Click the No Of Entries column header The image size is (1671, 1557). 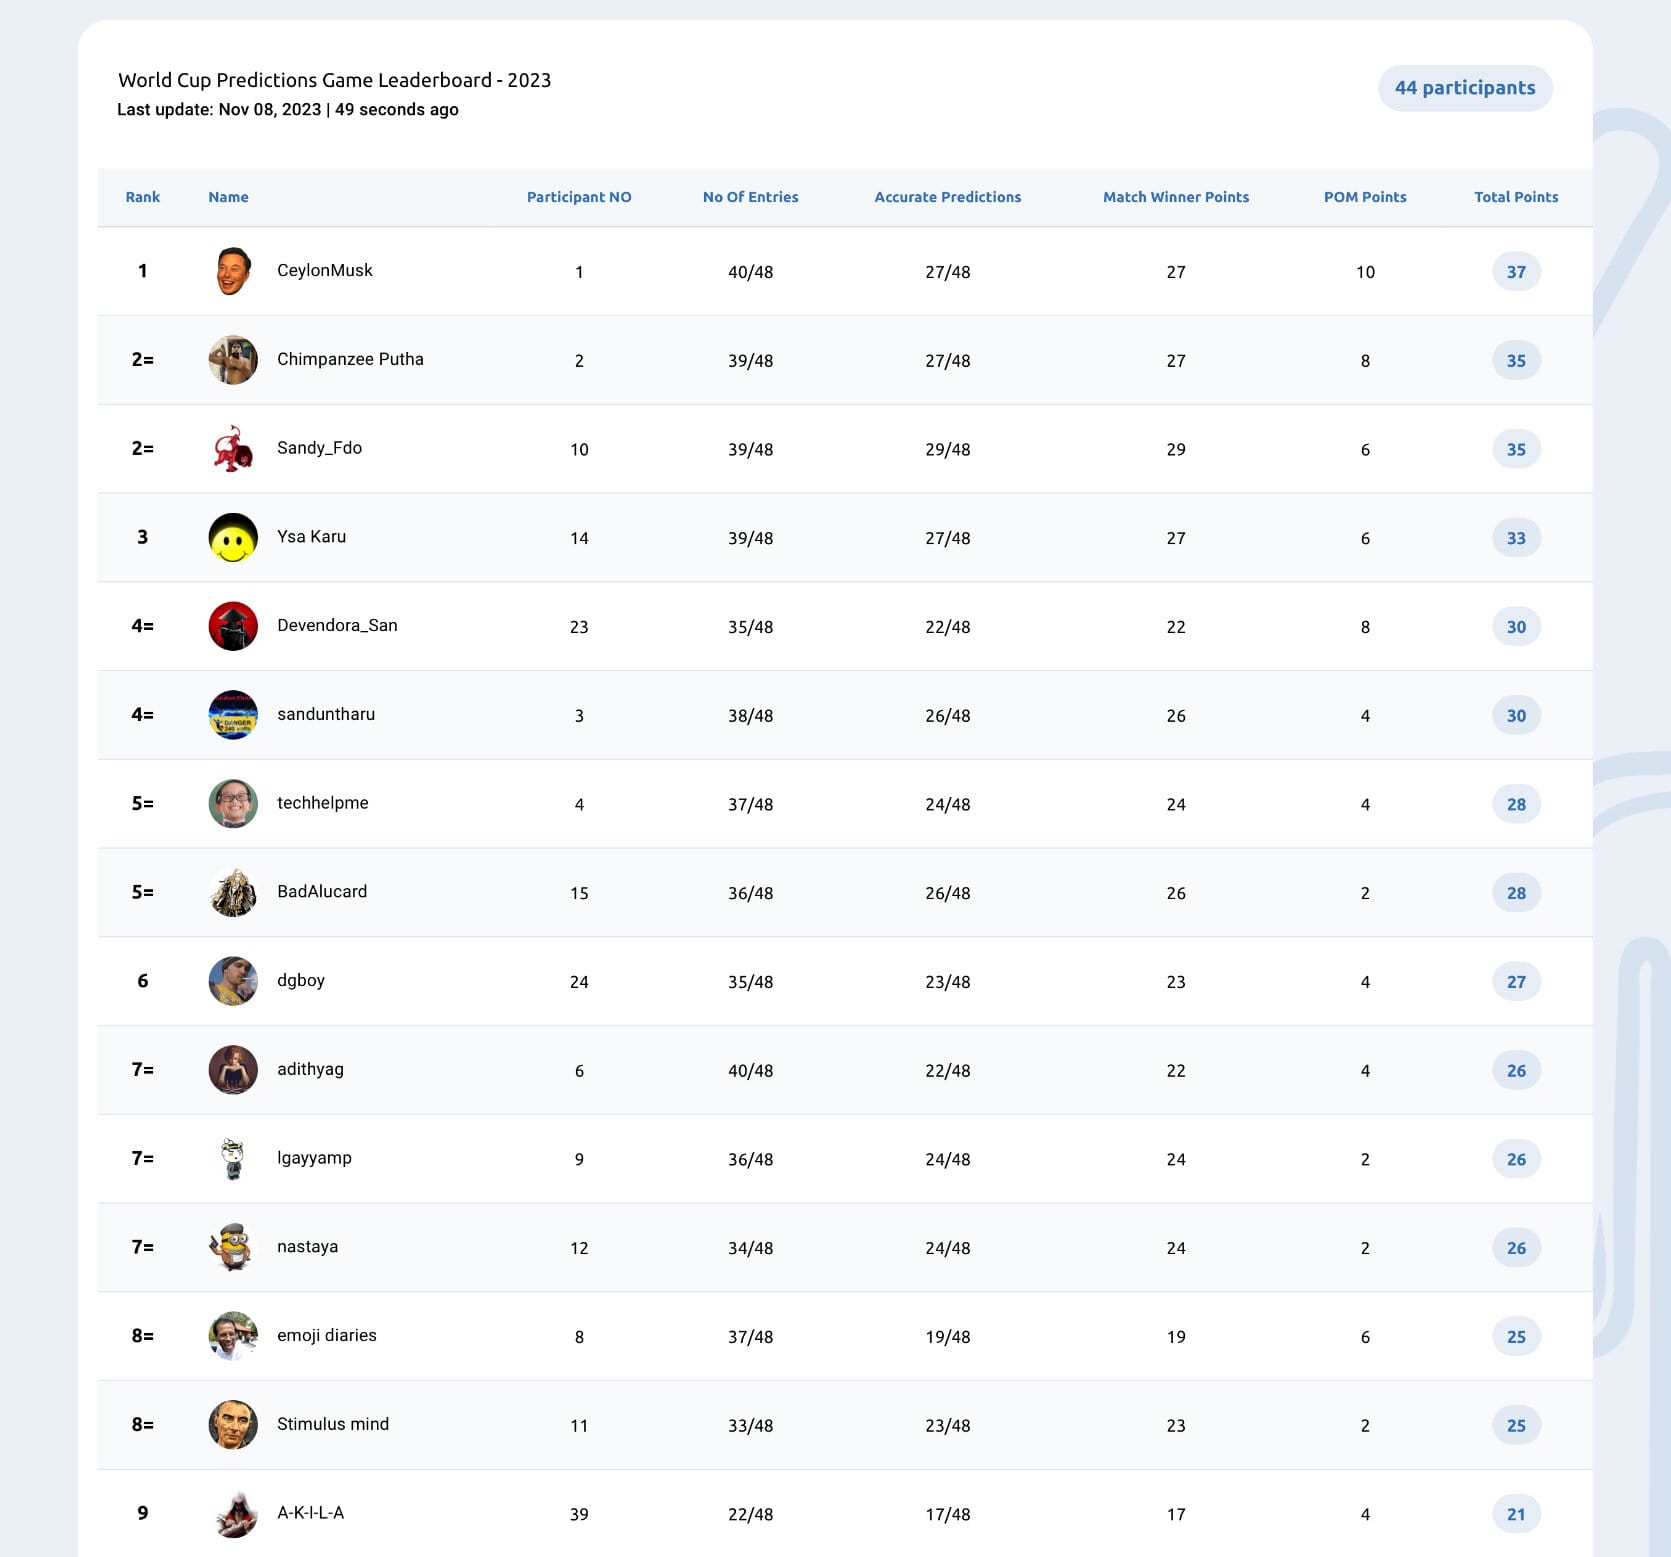pos(751,197)
